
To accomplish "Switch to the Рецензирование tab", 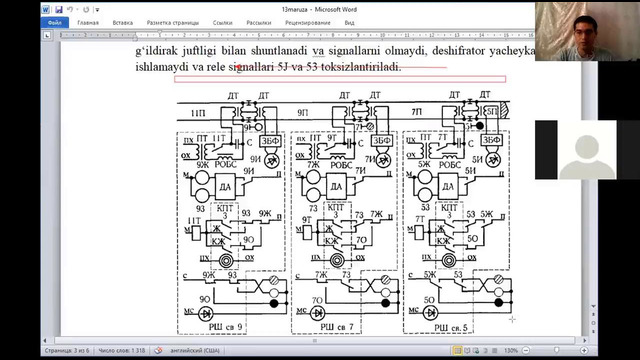I will tap(308, 23).
